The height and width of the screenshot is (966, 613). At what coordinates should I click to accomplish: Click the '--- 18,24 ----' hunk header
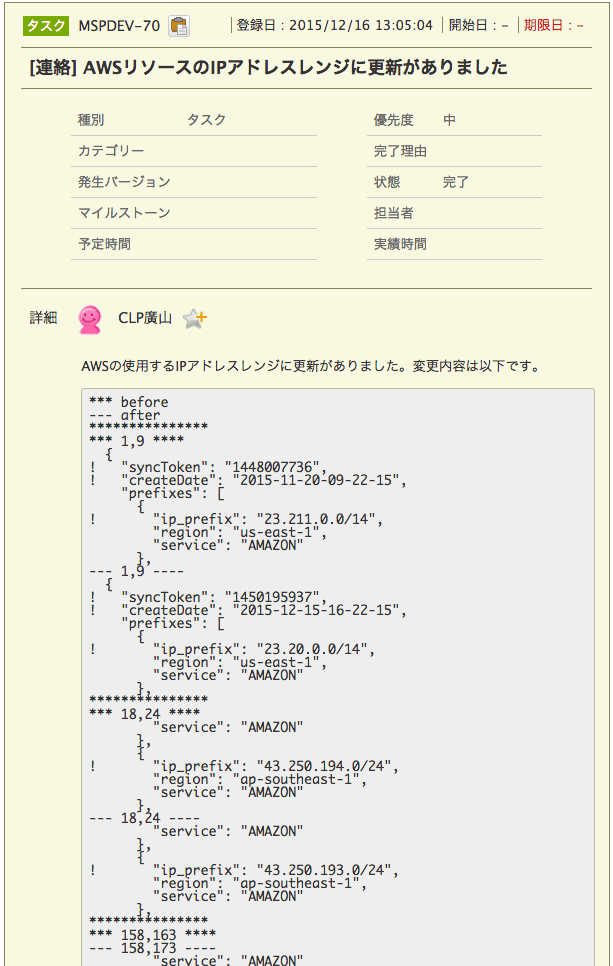coord(145,818)
